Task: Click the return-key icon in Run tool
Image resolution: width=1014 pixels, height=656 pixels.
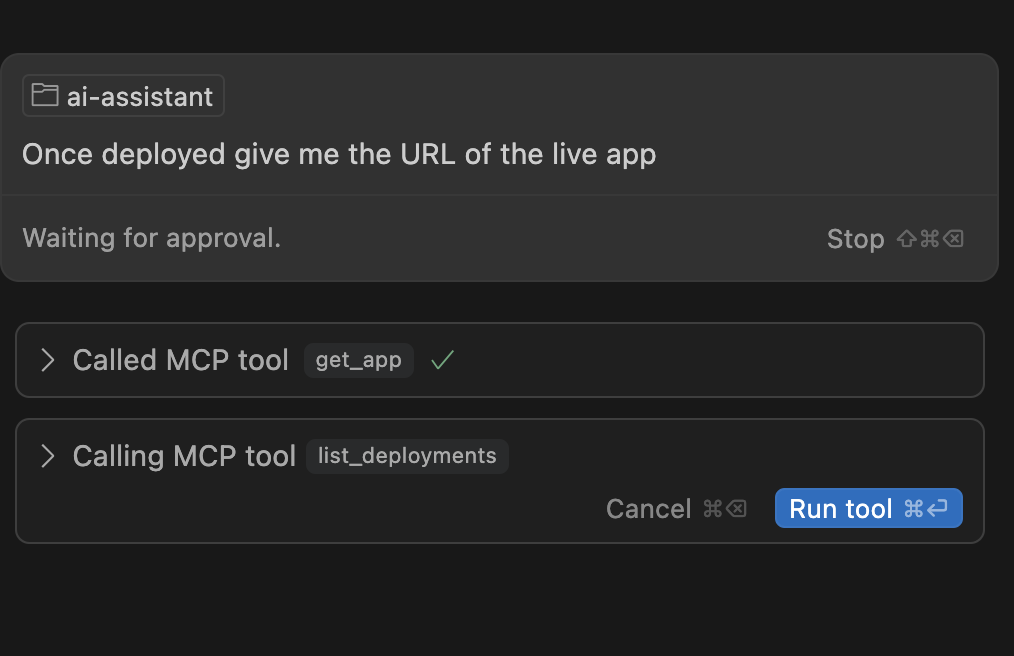Action: click(937, 509)
